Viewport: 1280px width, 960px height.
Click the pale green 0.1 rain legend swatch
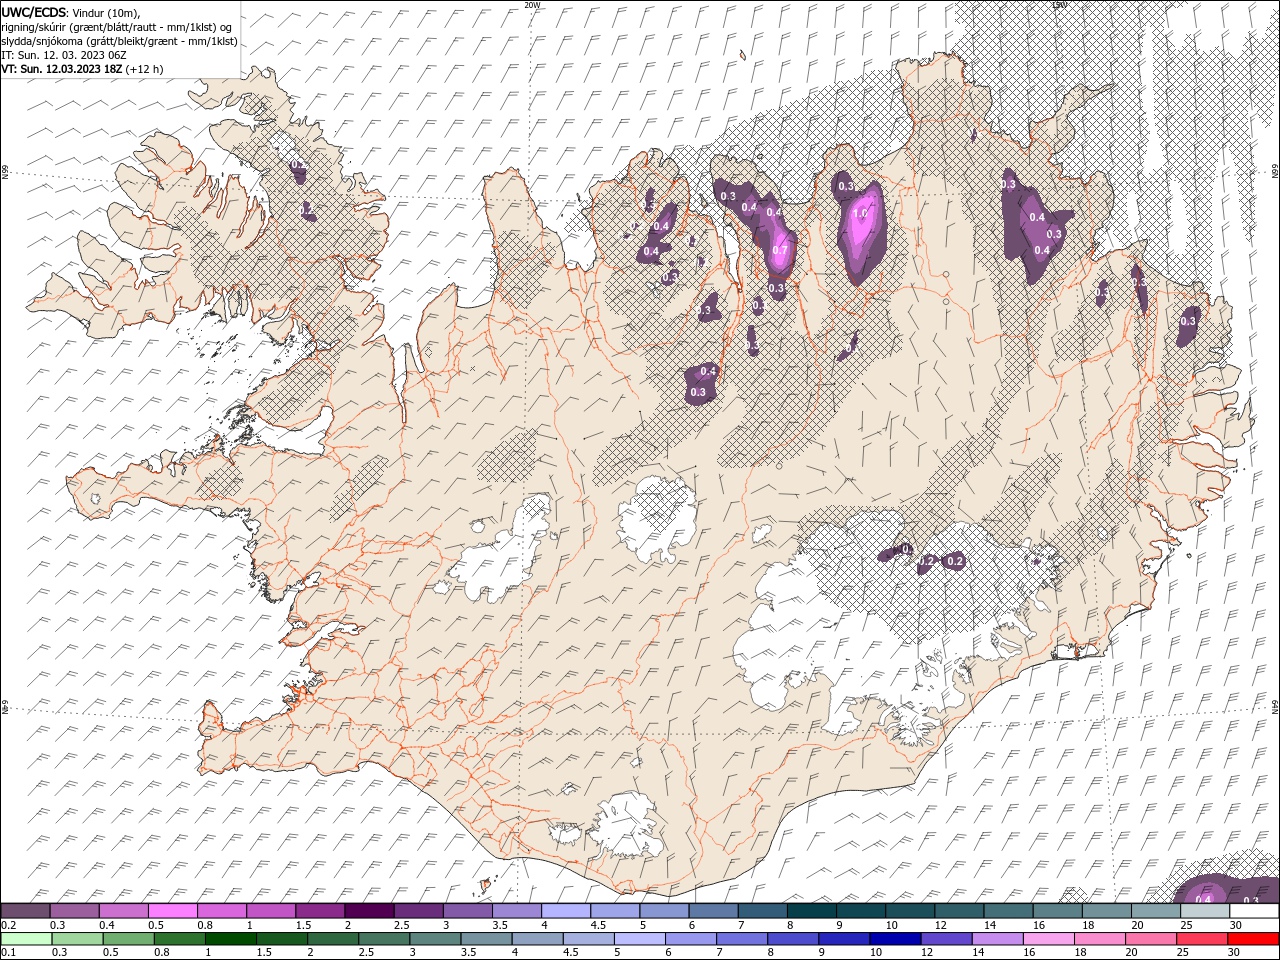click(x=26, y=939)
